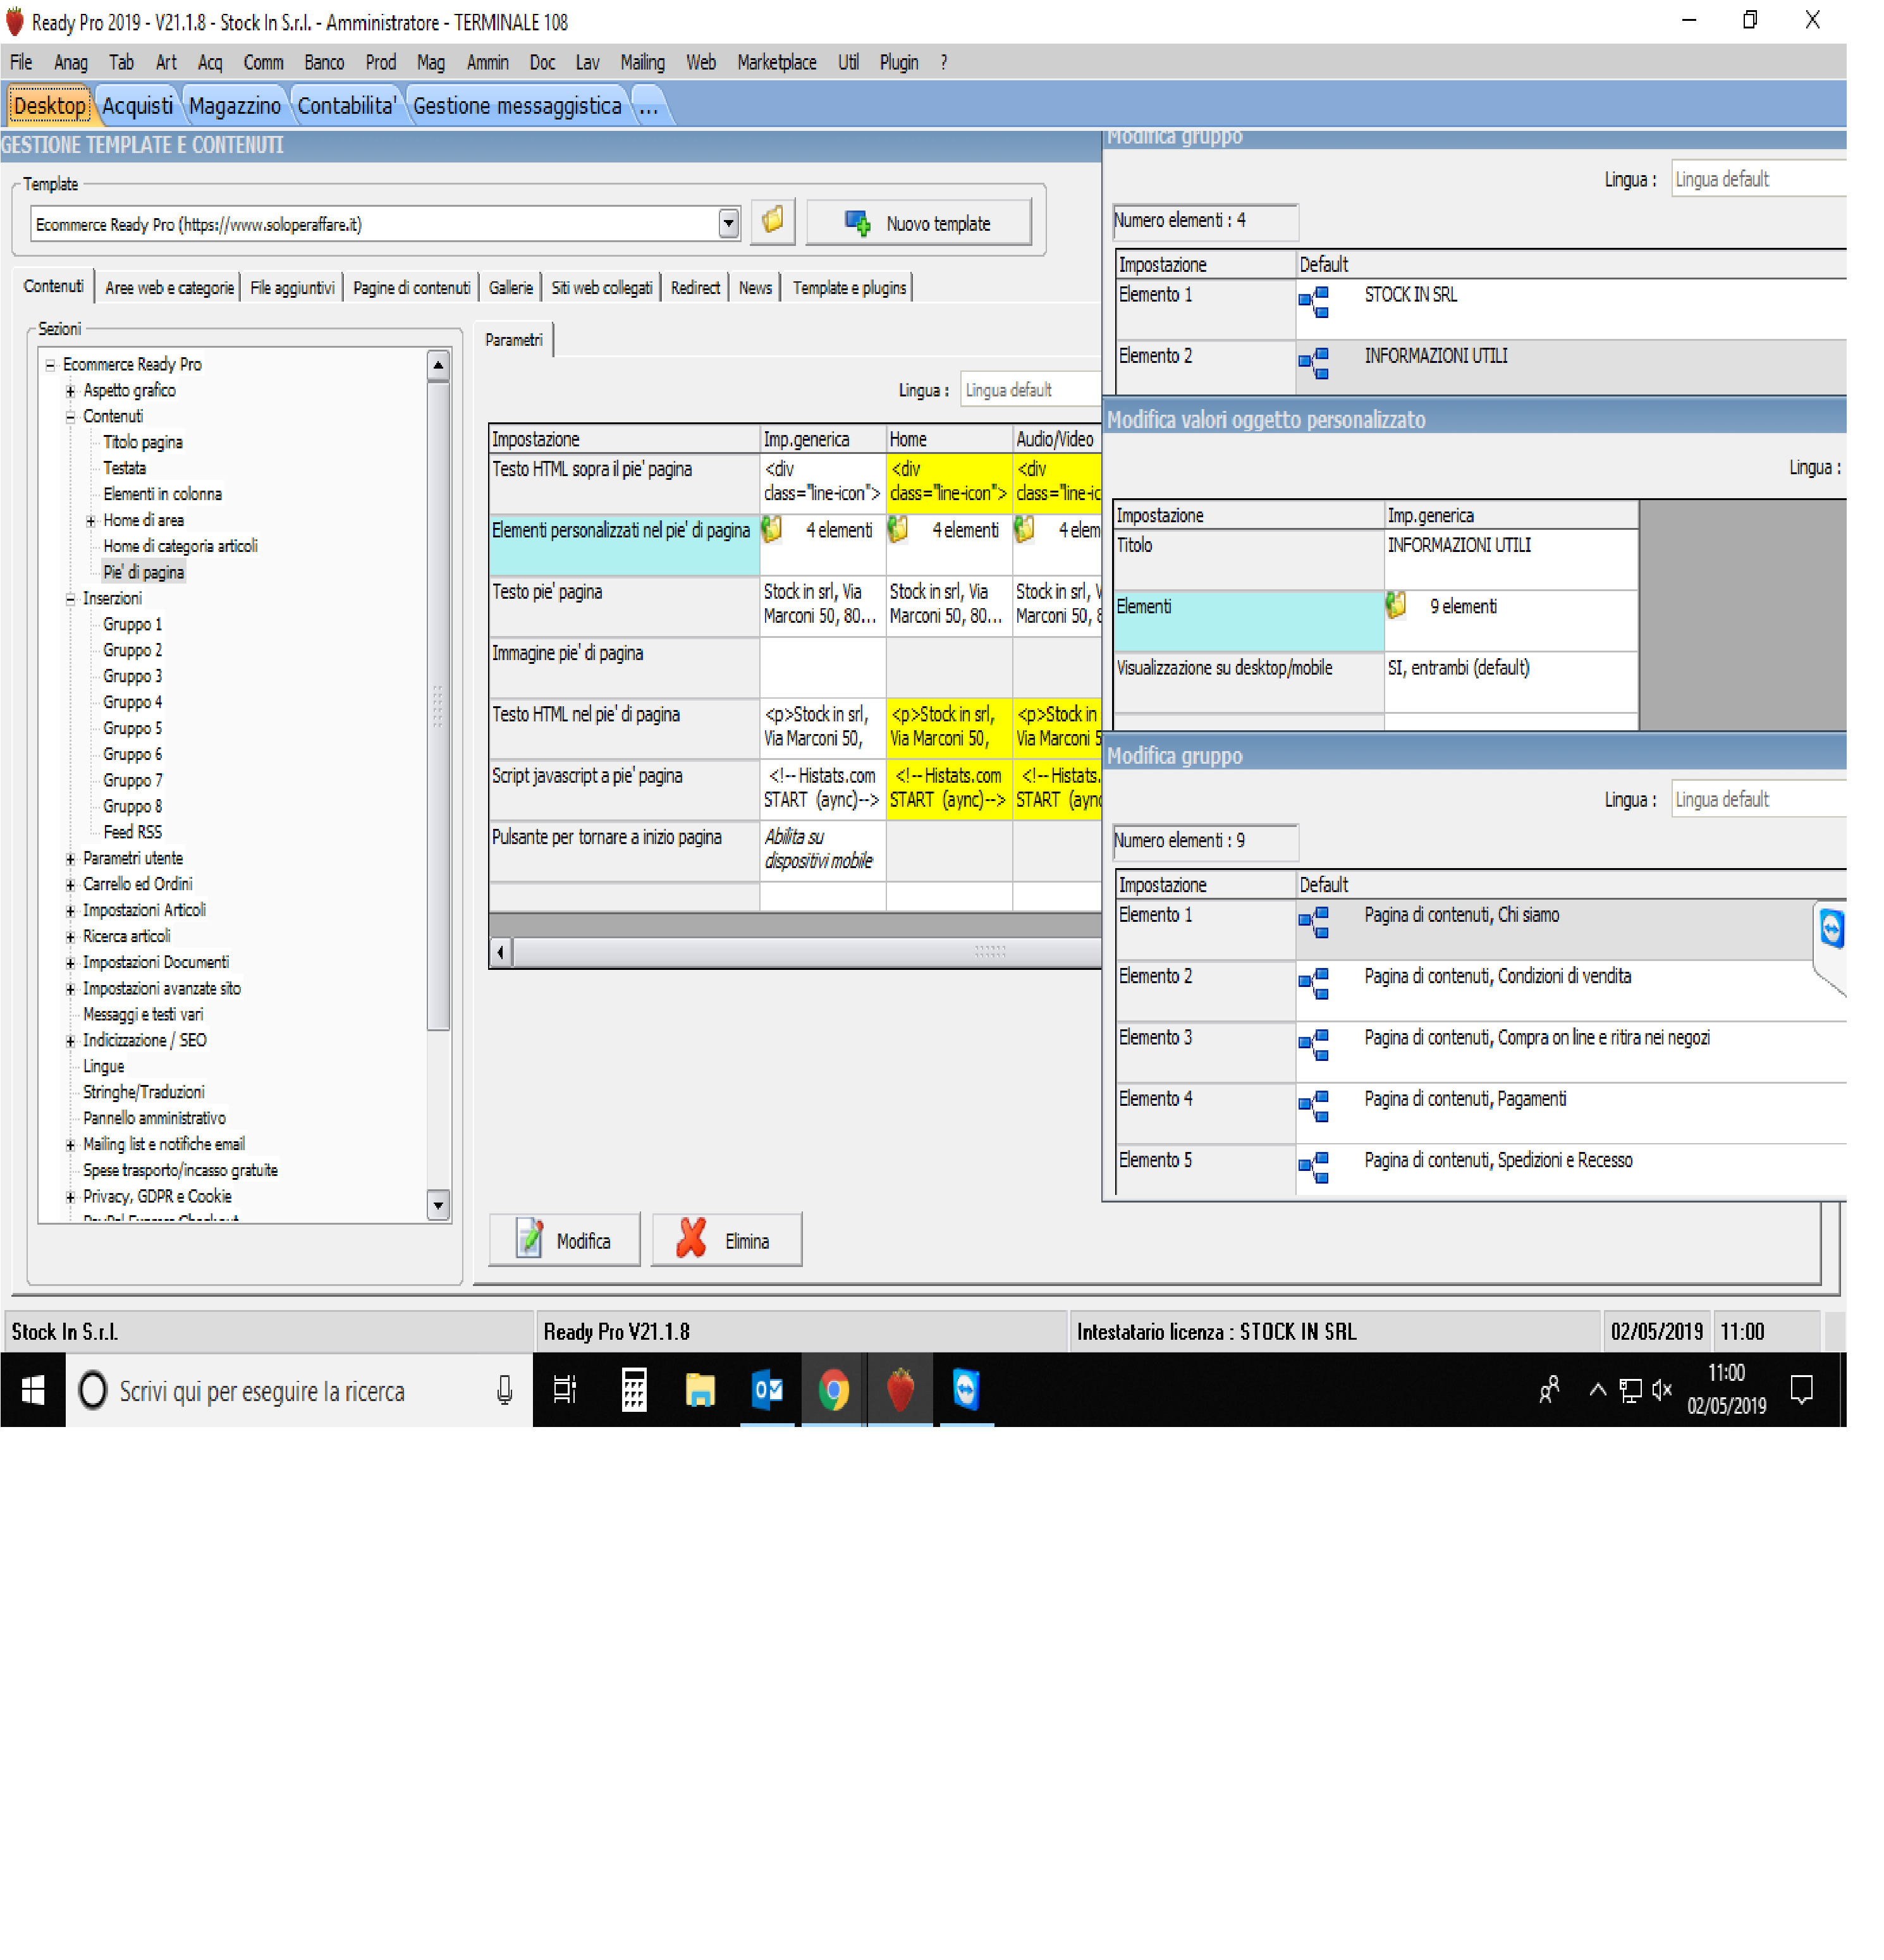
Task: Click link icon for Condizioni di vendita element
Action: coord(1314,983)
